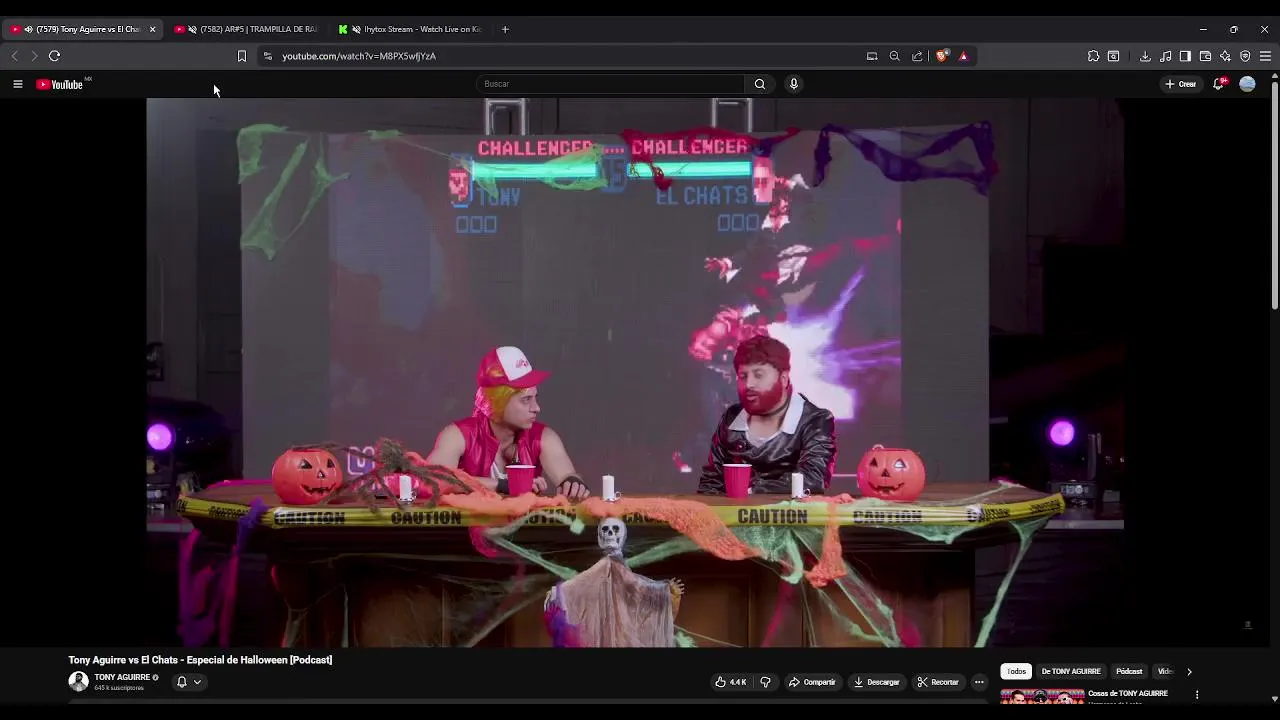The width and height of the screenshot is (1280, 720).
Task: Click the Recortar clip button
Action: click(938, 682)
